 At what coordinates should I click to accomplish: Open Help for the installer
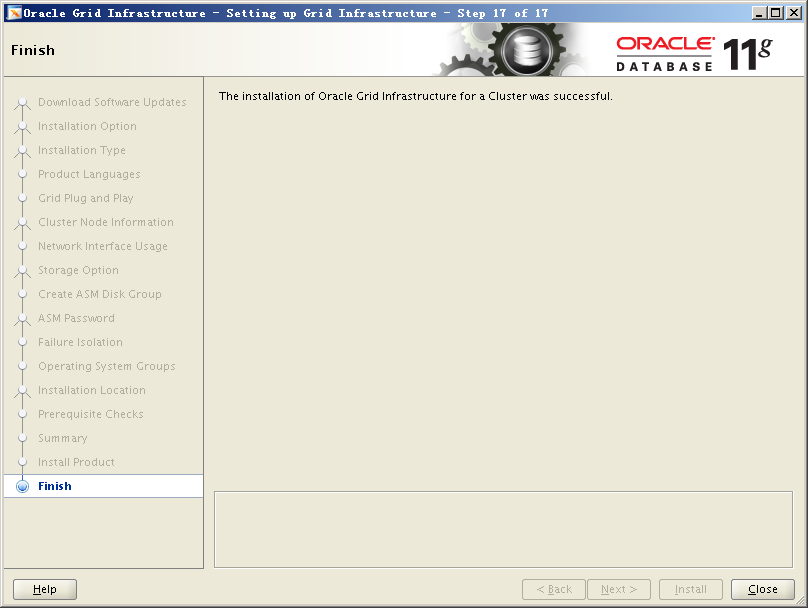click(x=45, y=589)
